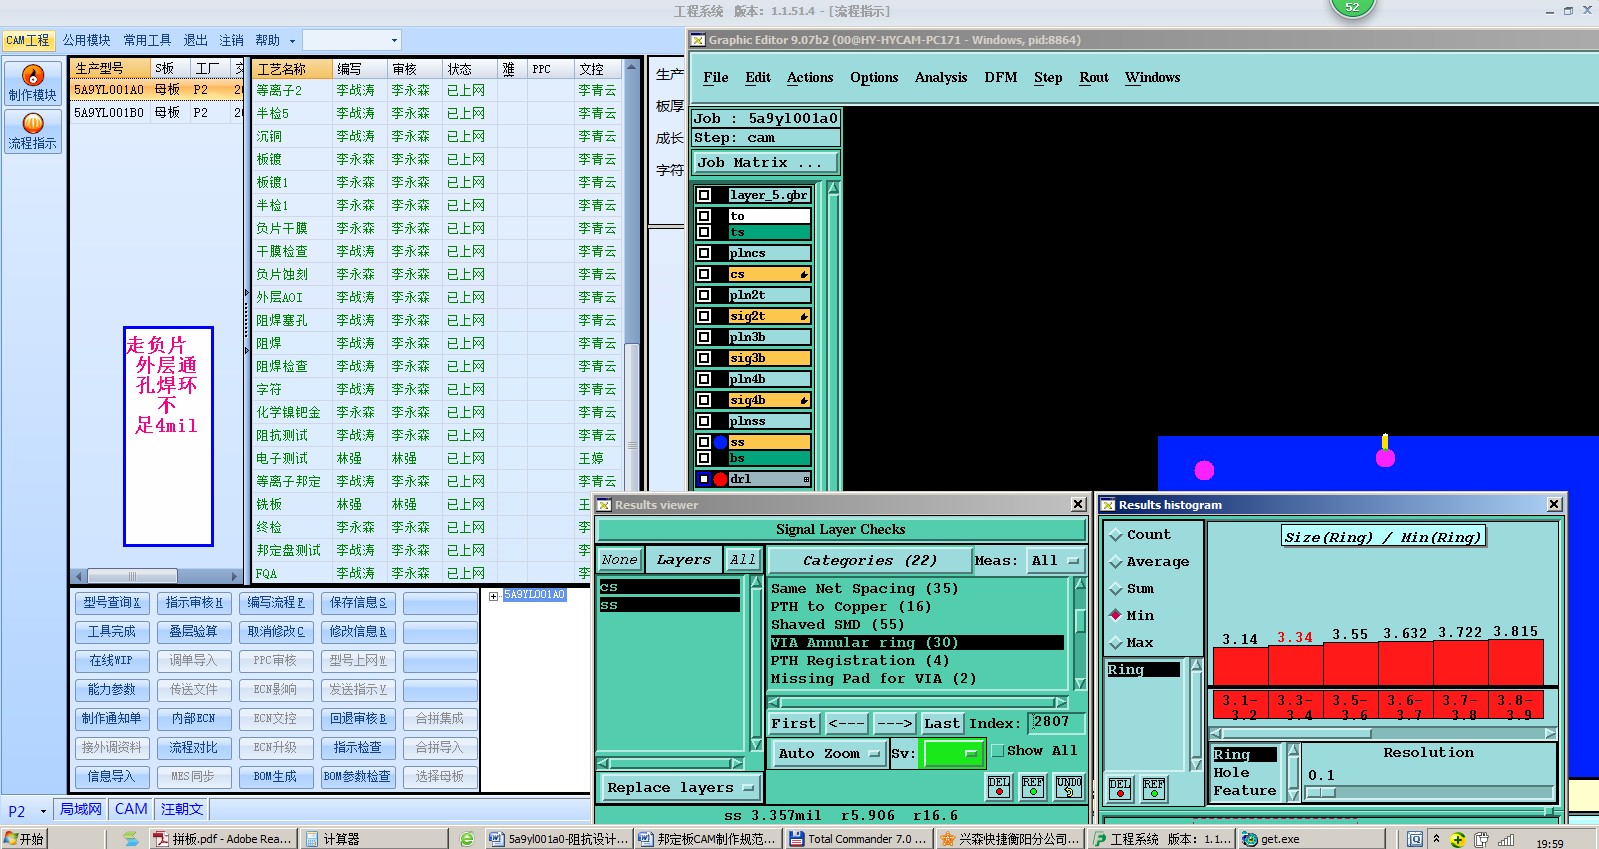1599x849 pixels.
Task: Expand the 5A9YL001A0 tree node
Action: click(494, 595)
